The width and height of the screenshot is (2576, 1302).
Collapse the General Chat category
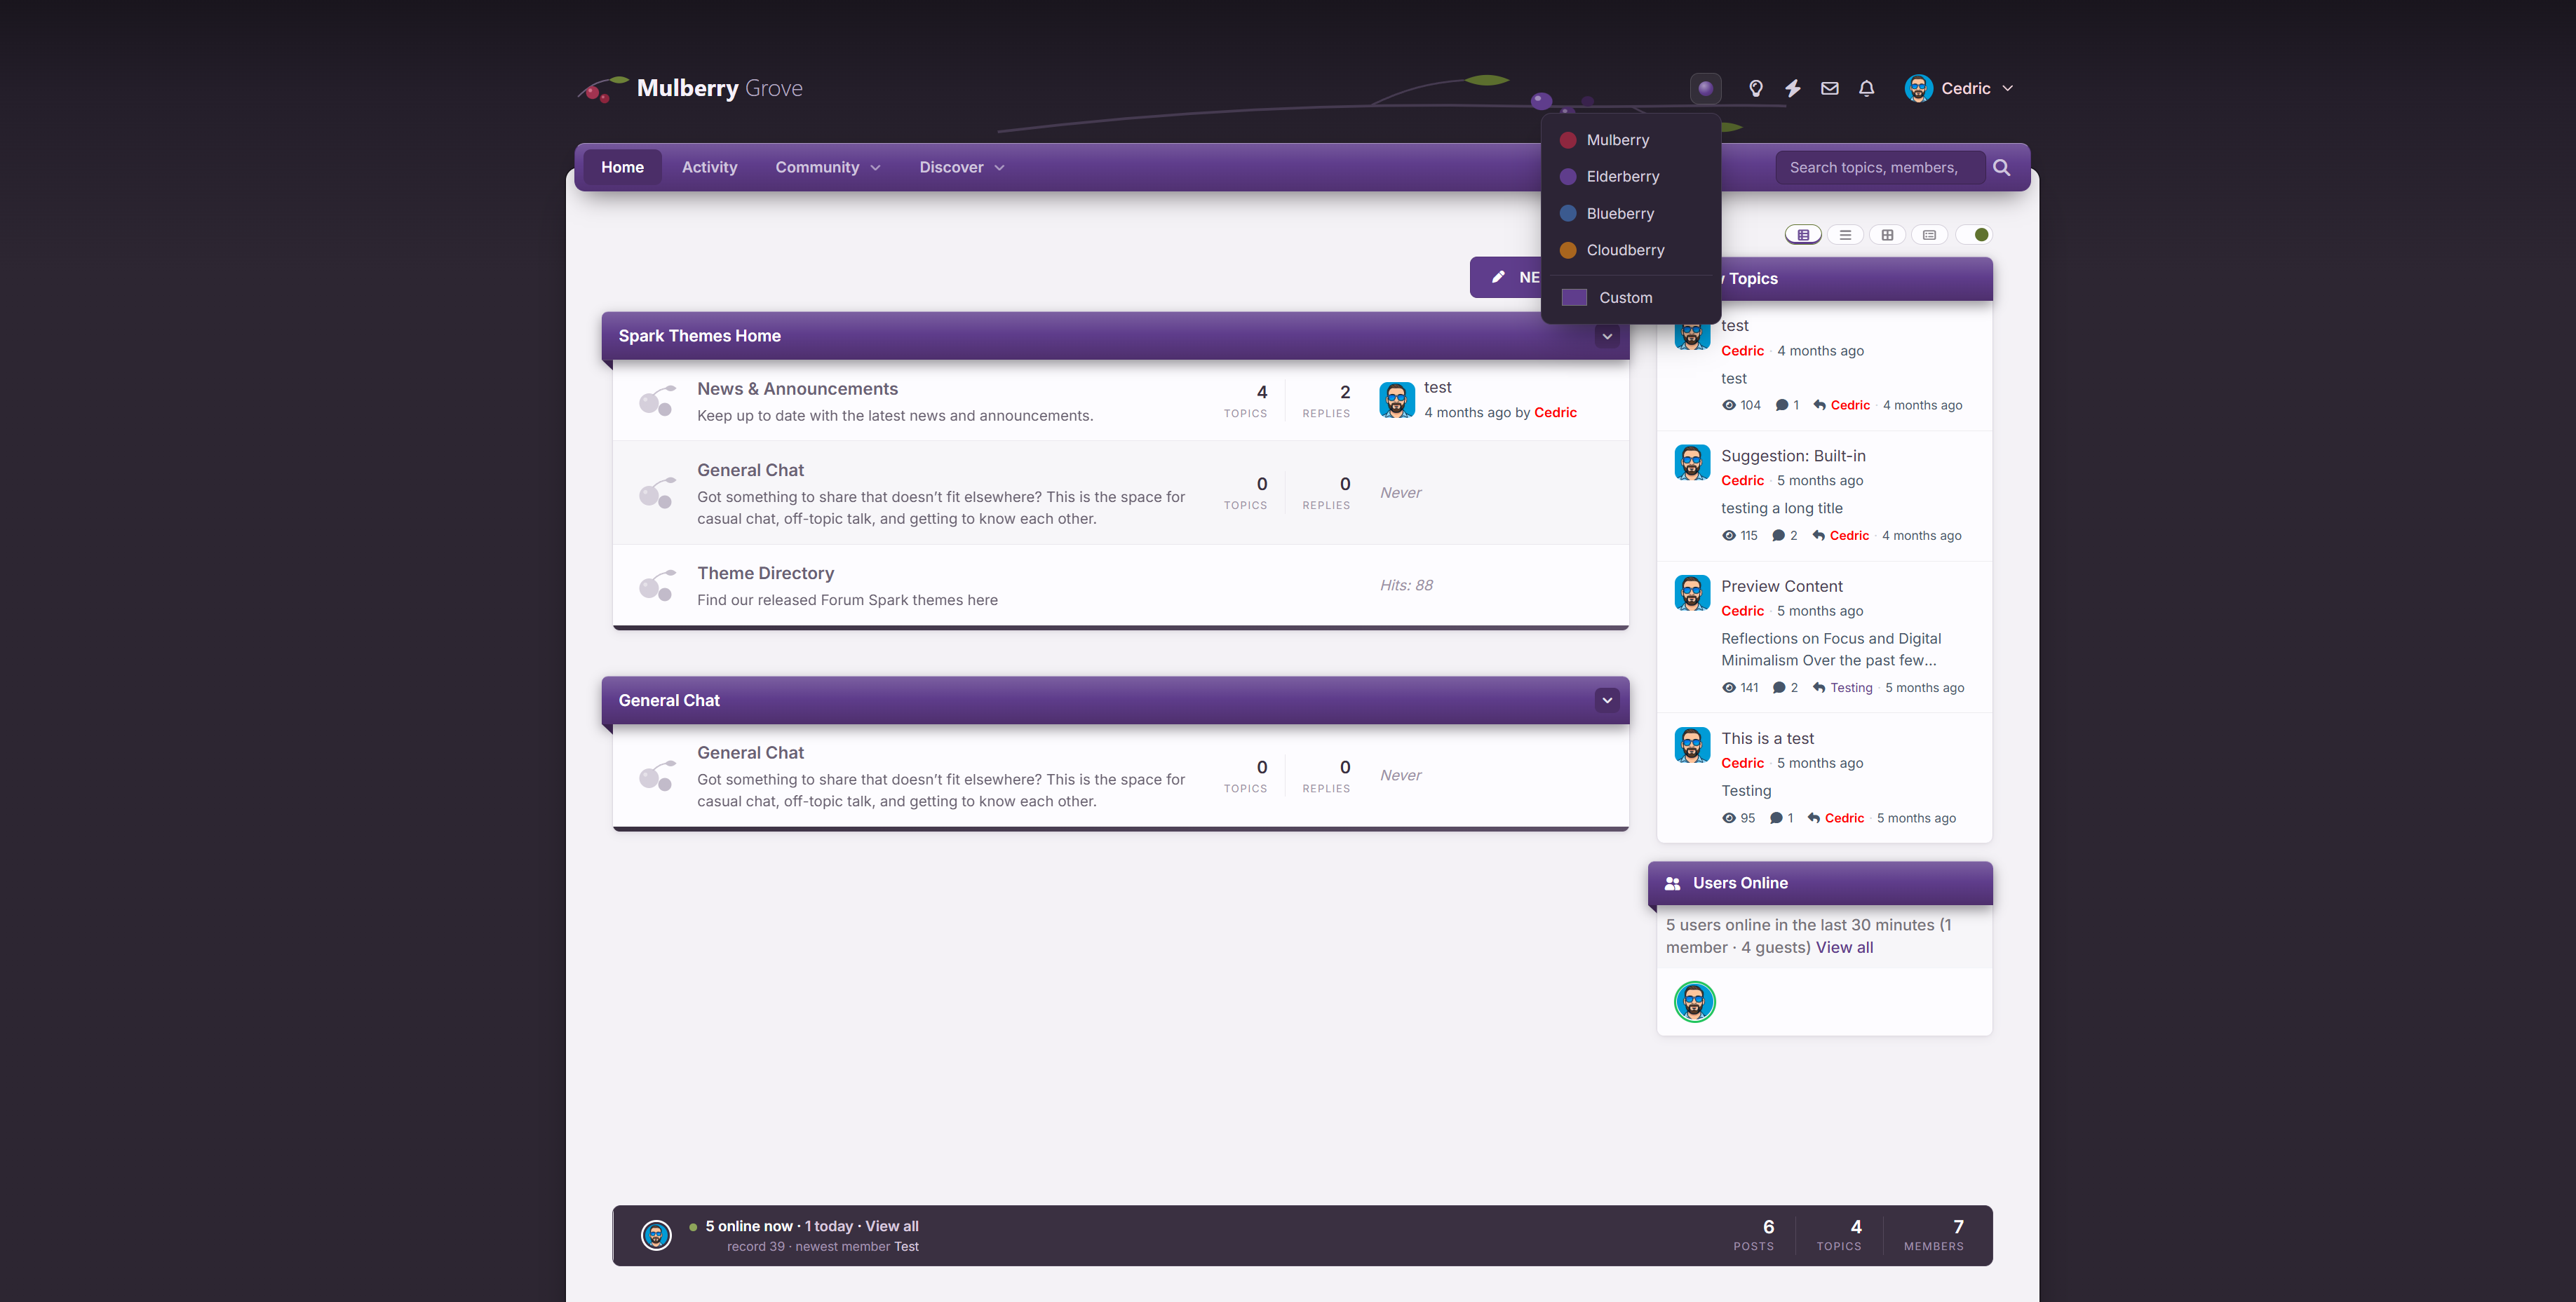(x=1607, y=700)
